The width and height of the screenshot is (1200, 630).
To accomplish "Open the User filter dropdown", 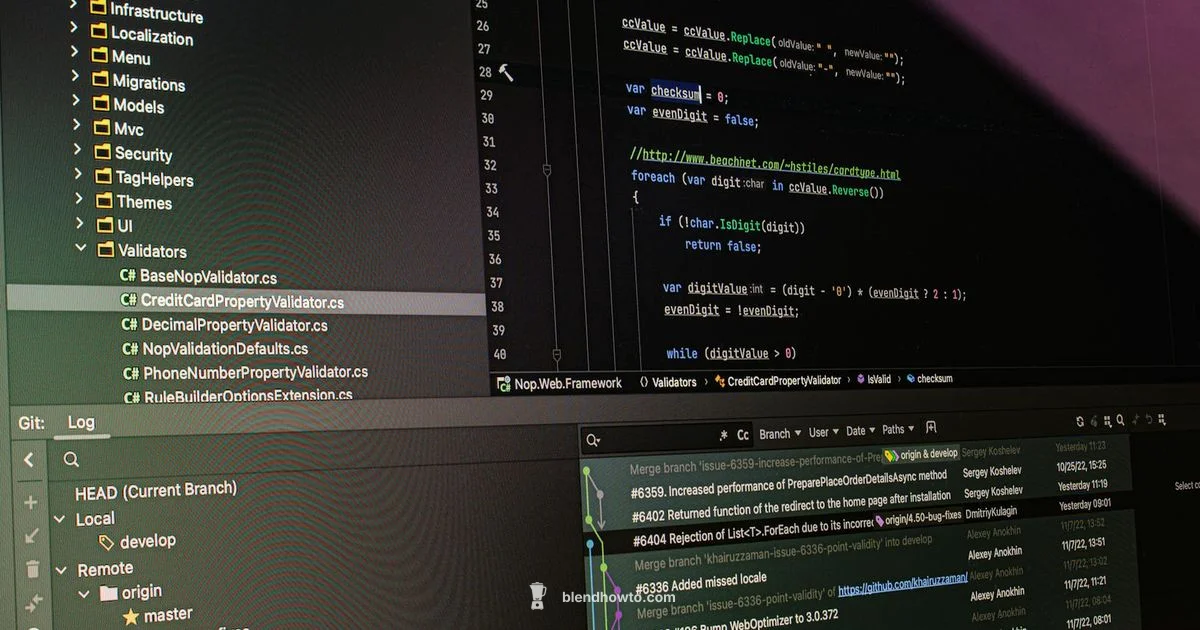I will [820, 432].
